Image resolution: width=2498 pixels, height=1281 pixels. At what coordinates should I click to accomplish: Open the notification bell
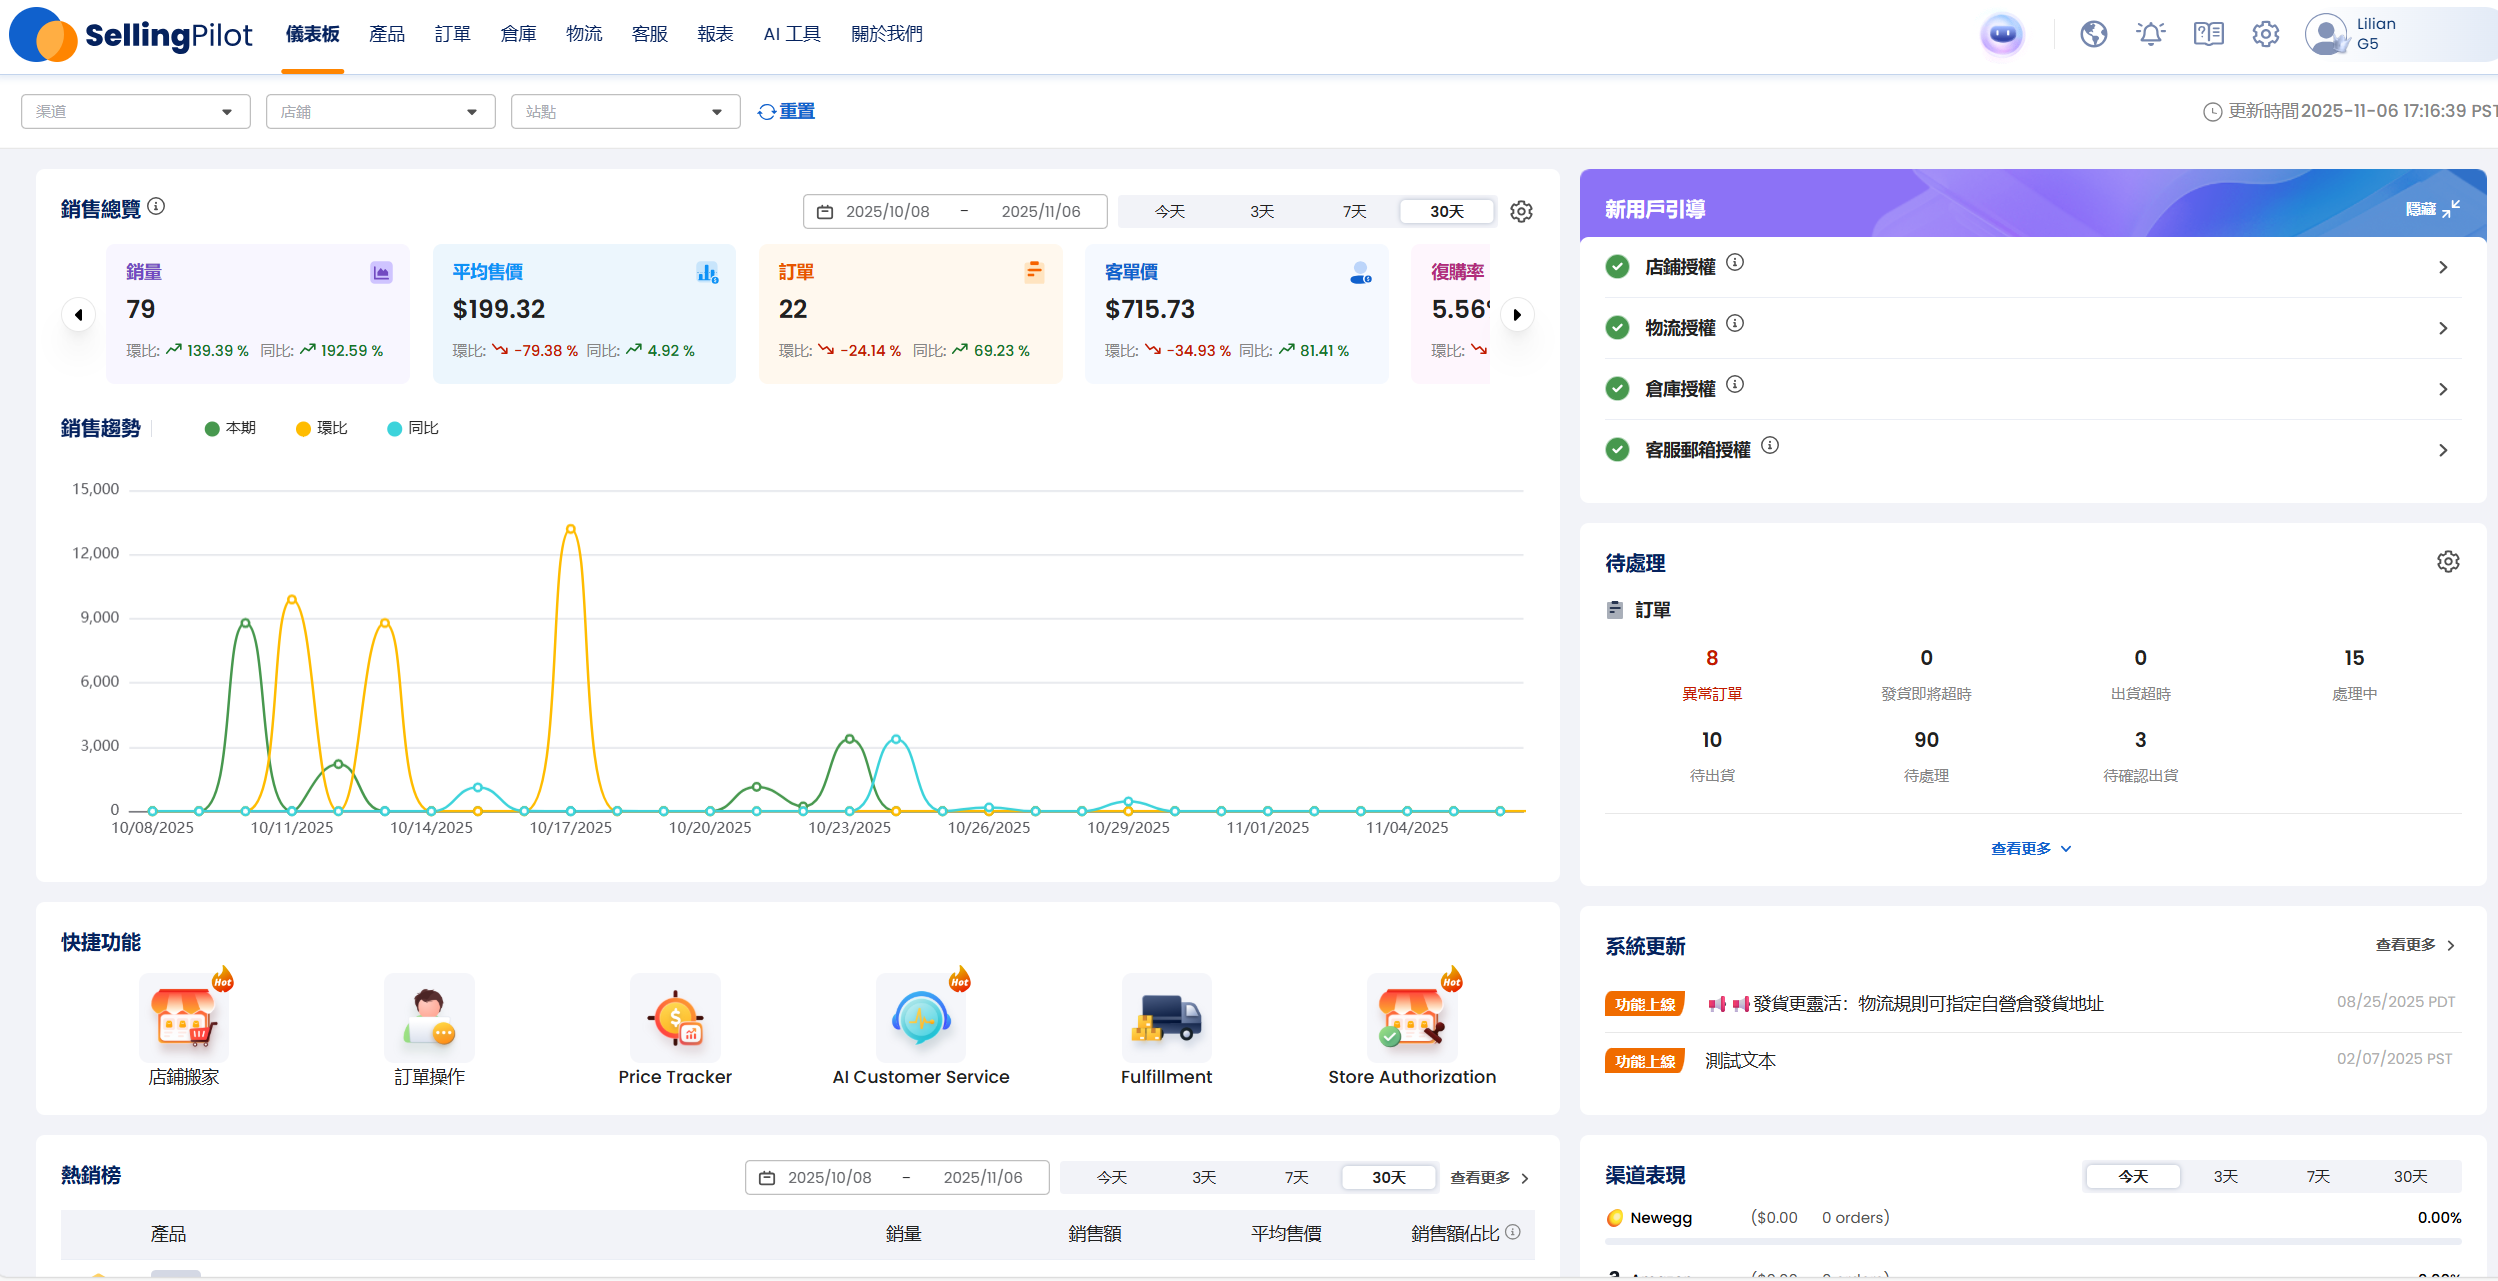point(2151,35)
